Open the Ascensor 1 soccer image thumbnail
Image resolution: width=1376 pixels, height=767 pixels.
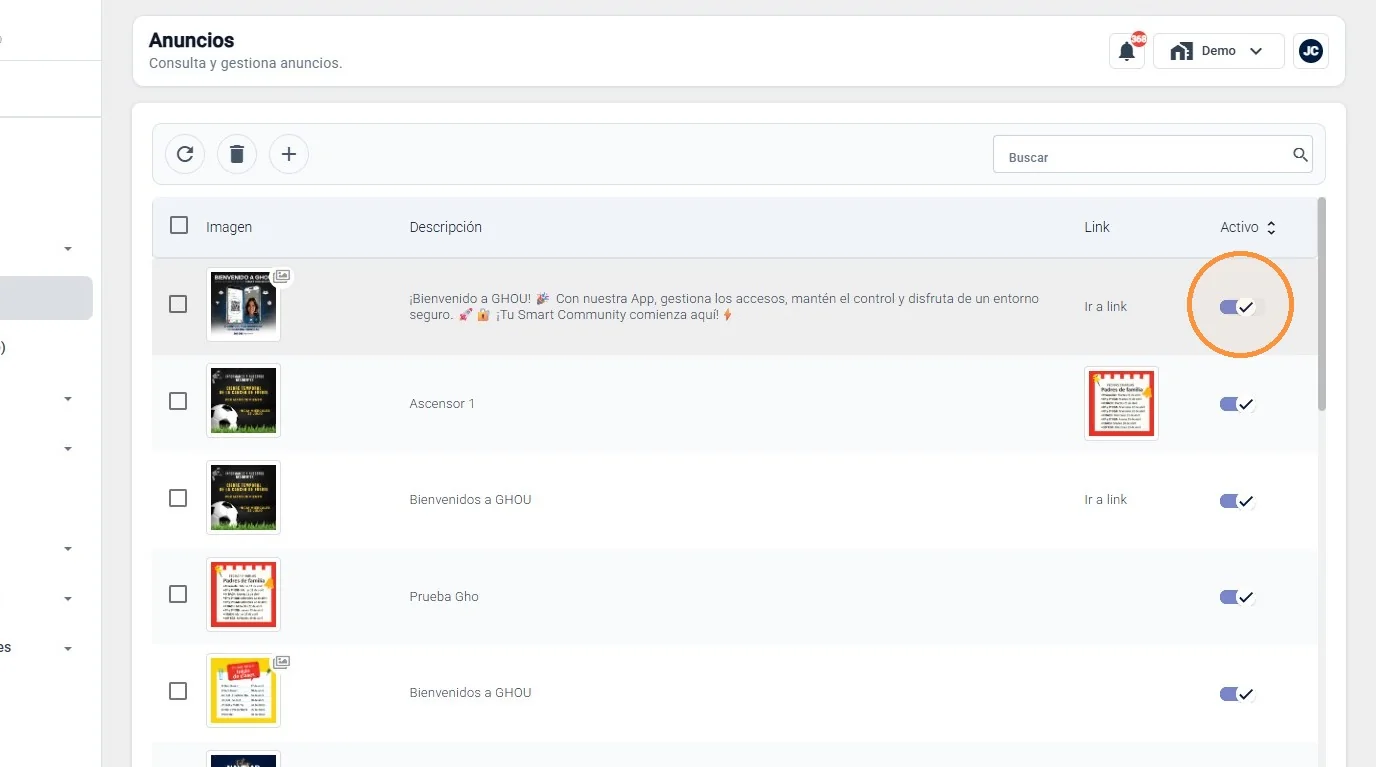[x=243, y=401]
